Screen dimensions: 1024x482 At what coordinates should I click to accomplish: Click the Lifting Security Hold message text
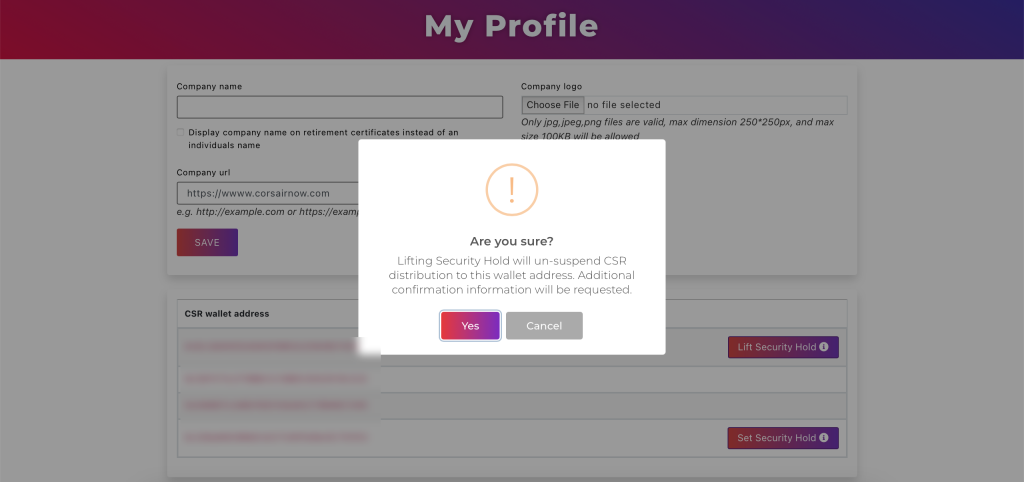coord(512,275)
